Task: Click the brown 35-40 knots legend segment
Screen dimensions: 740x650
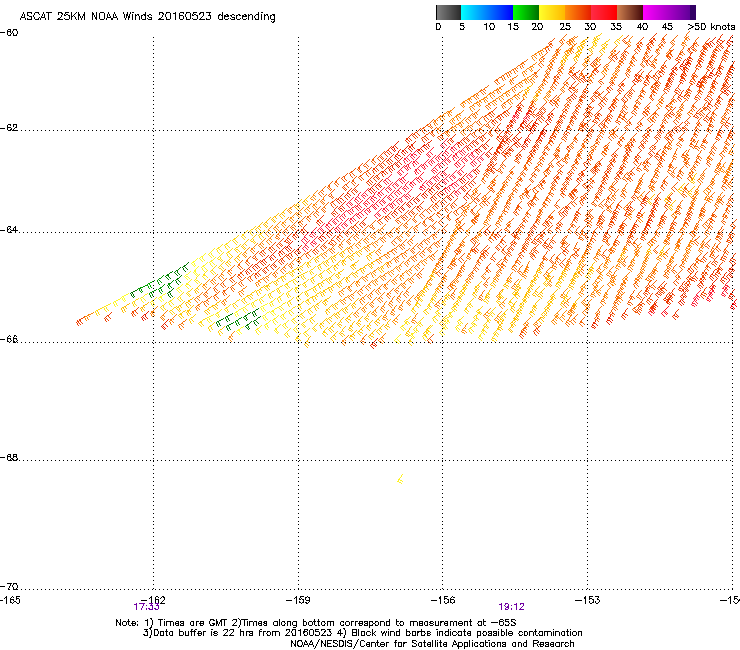Action: click(x=630, y=12)
